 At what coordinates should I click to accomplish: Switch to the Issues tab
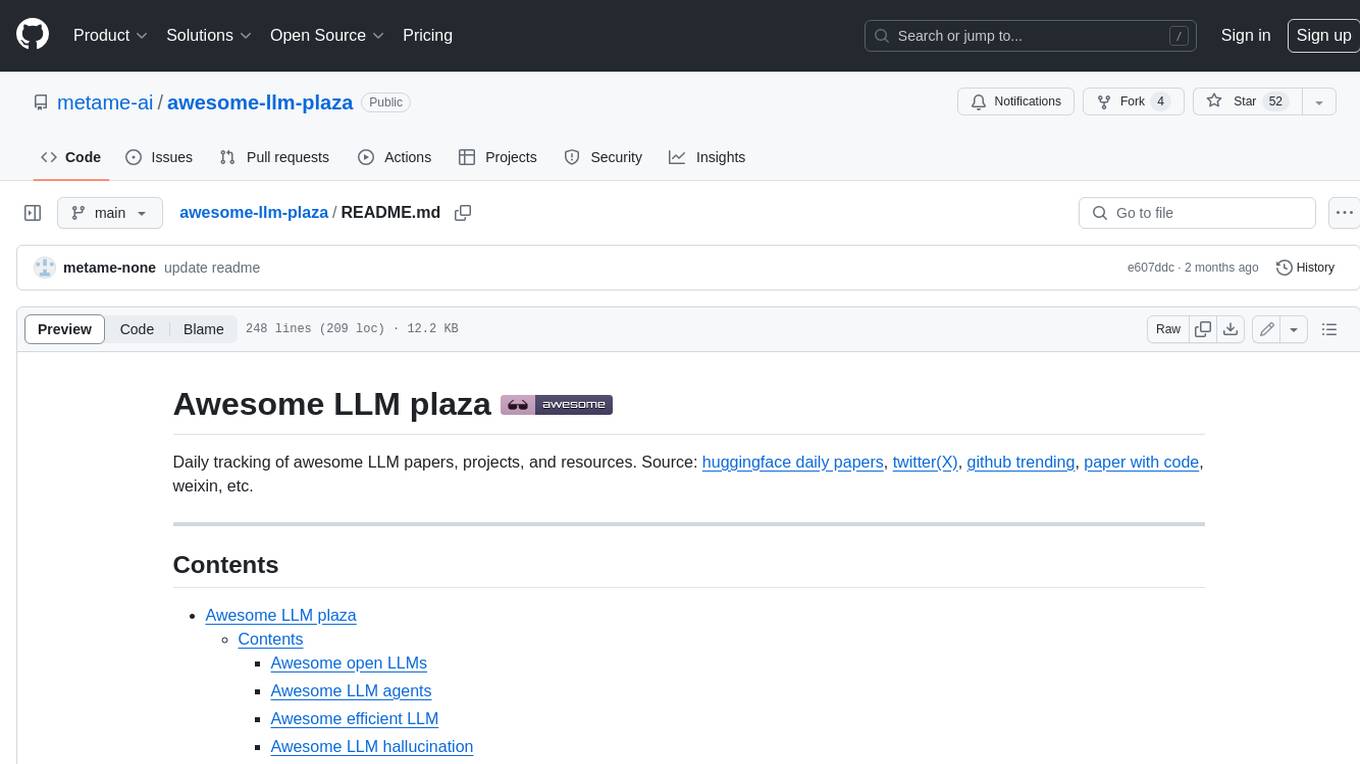point(159,157)
